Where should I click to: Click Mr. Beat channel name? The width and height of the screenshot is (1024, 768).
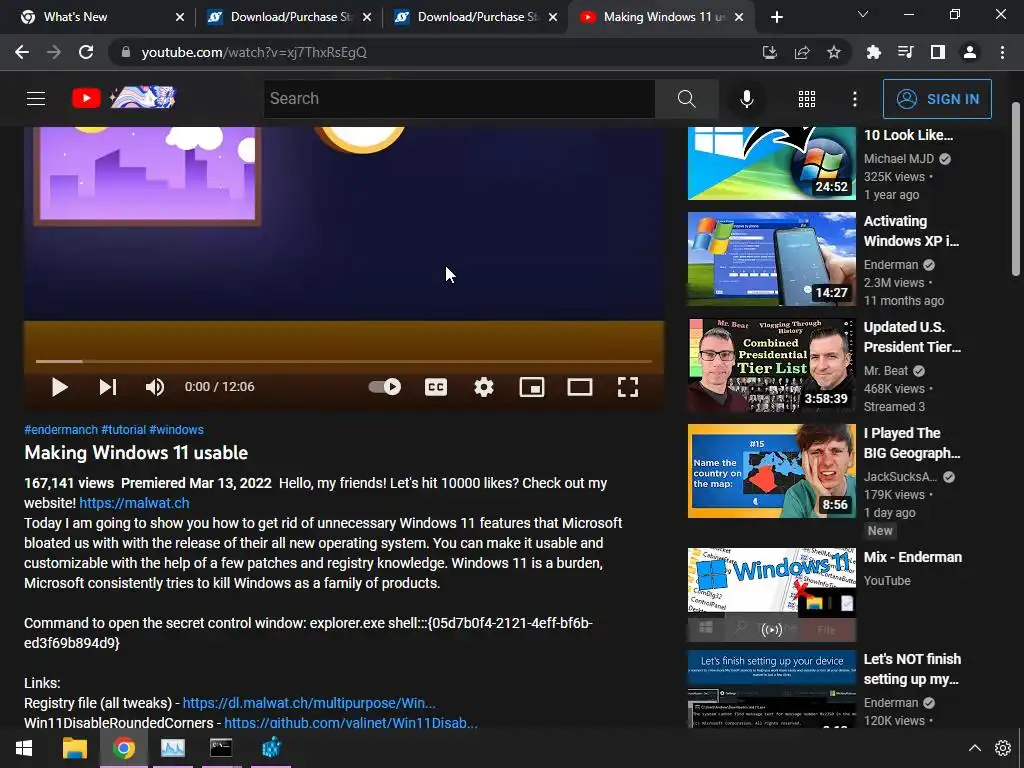coord(886,371)
